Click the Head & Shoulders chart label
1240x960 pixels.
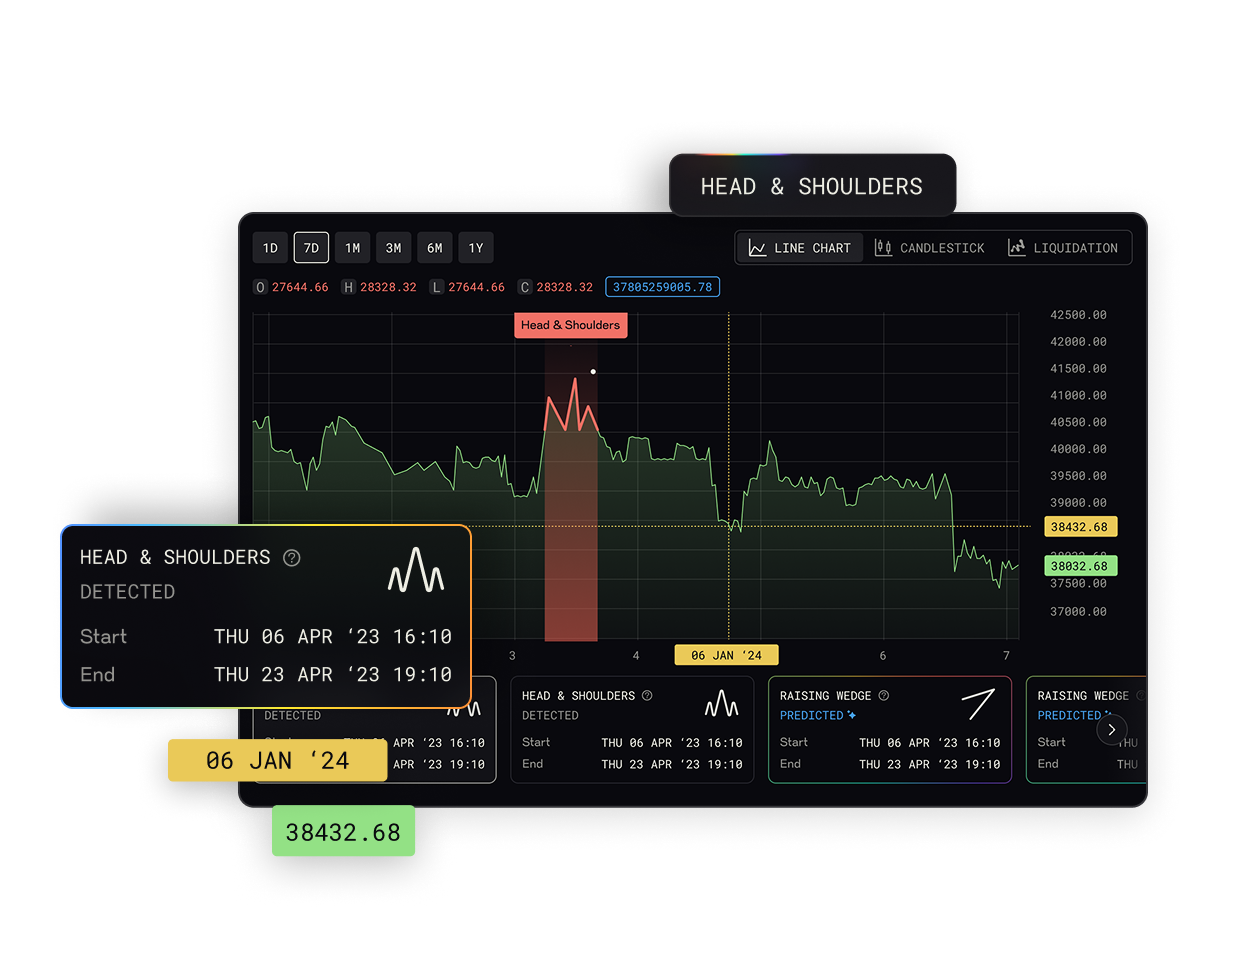[x=571, y=325]
